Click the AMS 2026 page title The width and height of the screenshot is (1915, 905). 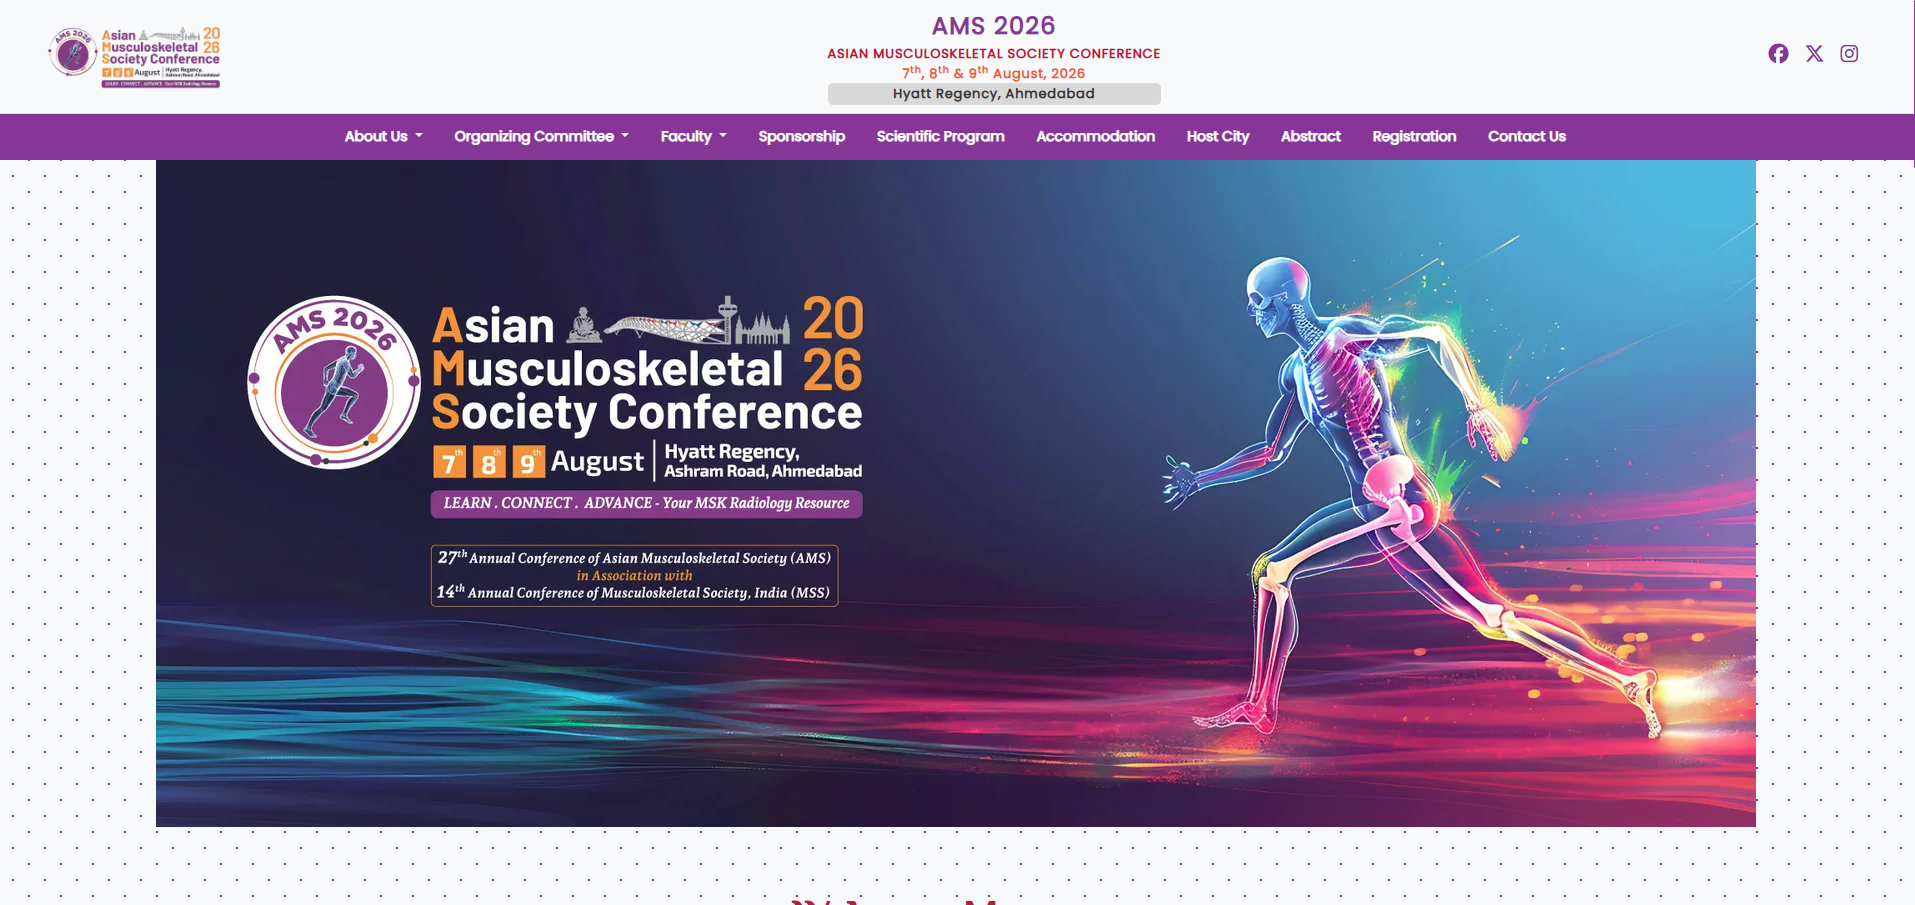993,26
